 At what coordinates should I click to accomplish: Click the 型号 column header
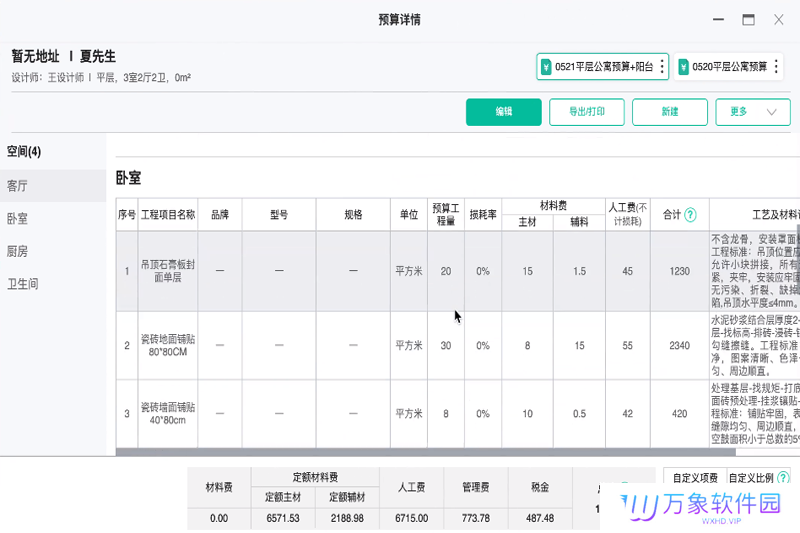click(279, 215)
